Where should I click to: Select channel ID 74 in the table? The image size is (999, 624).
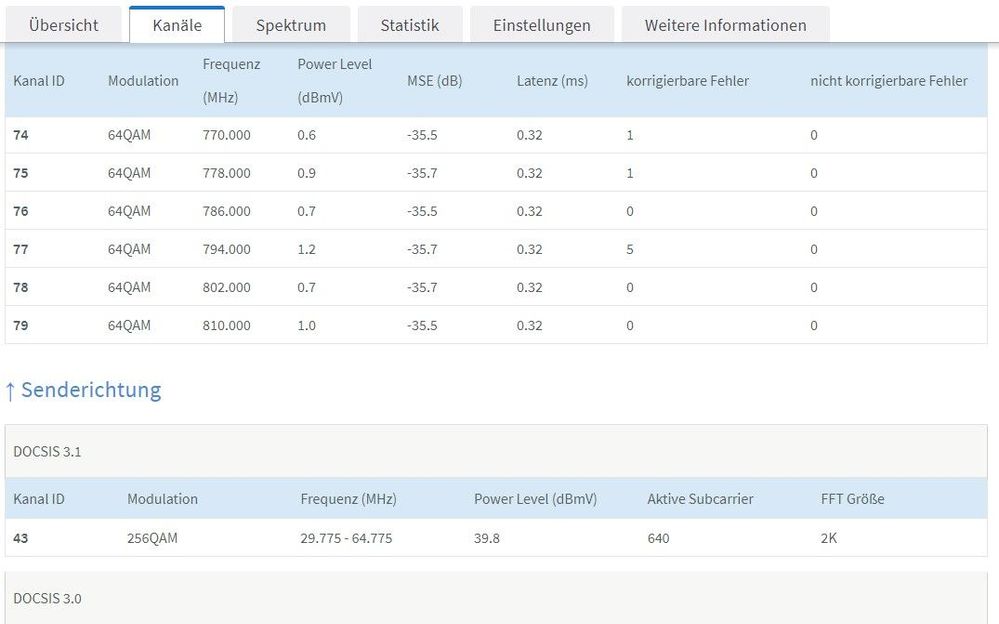click(x=21, y=135)
